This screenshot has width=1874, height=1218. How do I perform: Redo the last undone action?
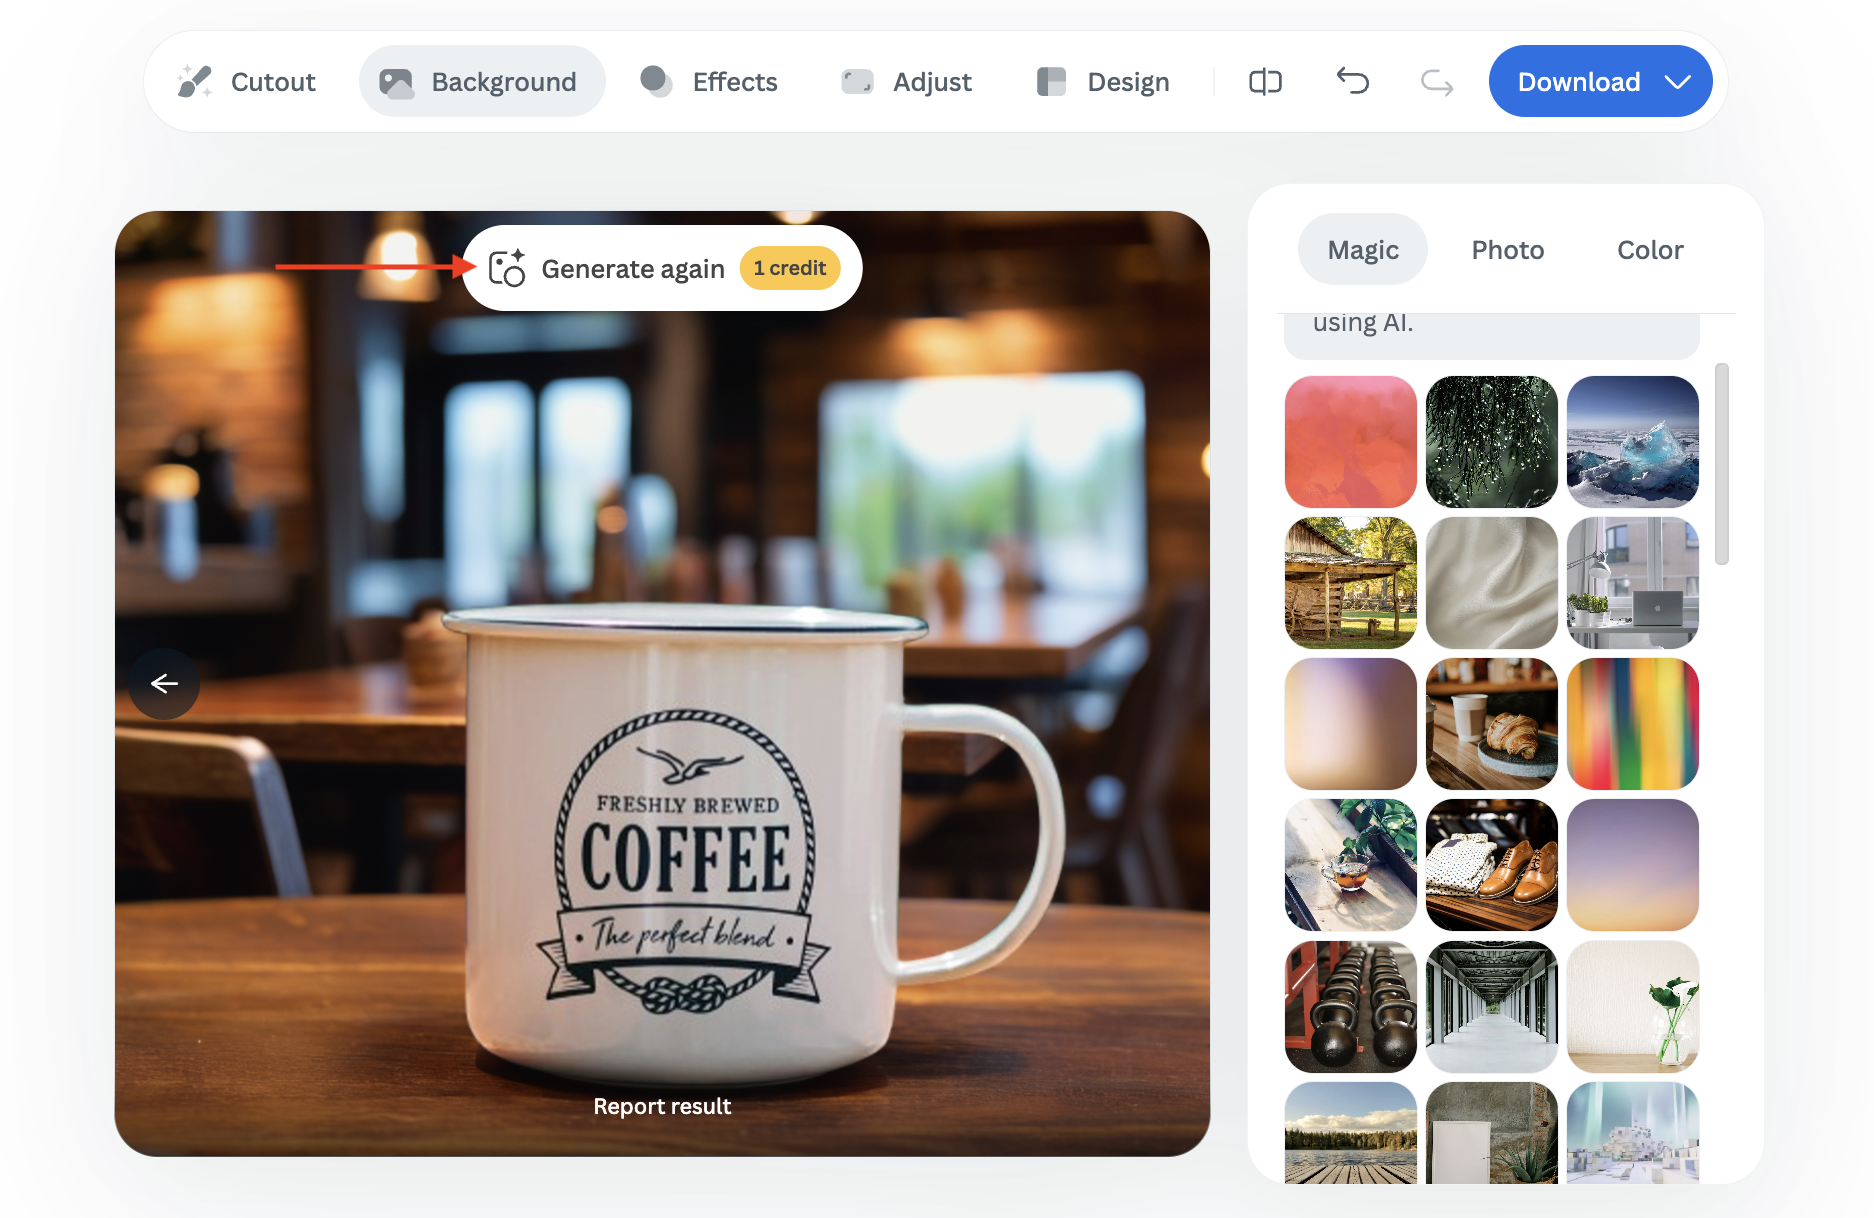pyautogui.click(x=1436, y=81)
